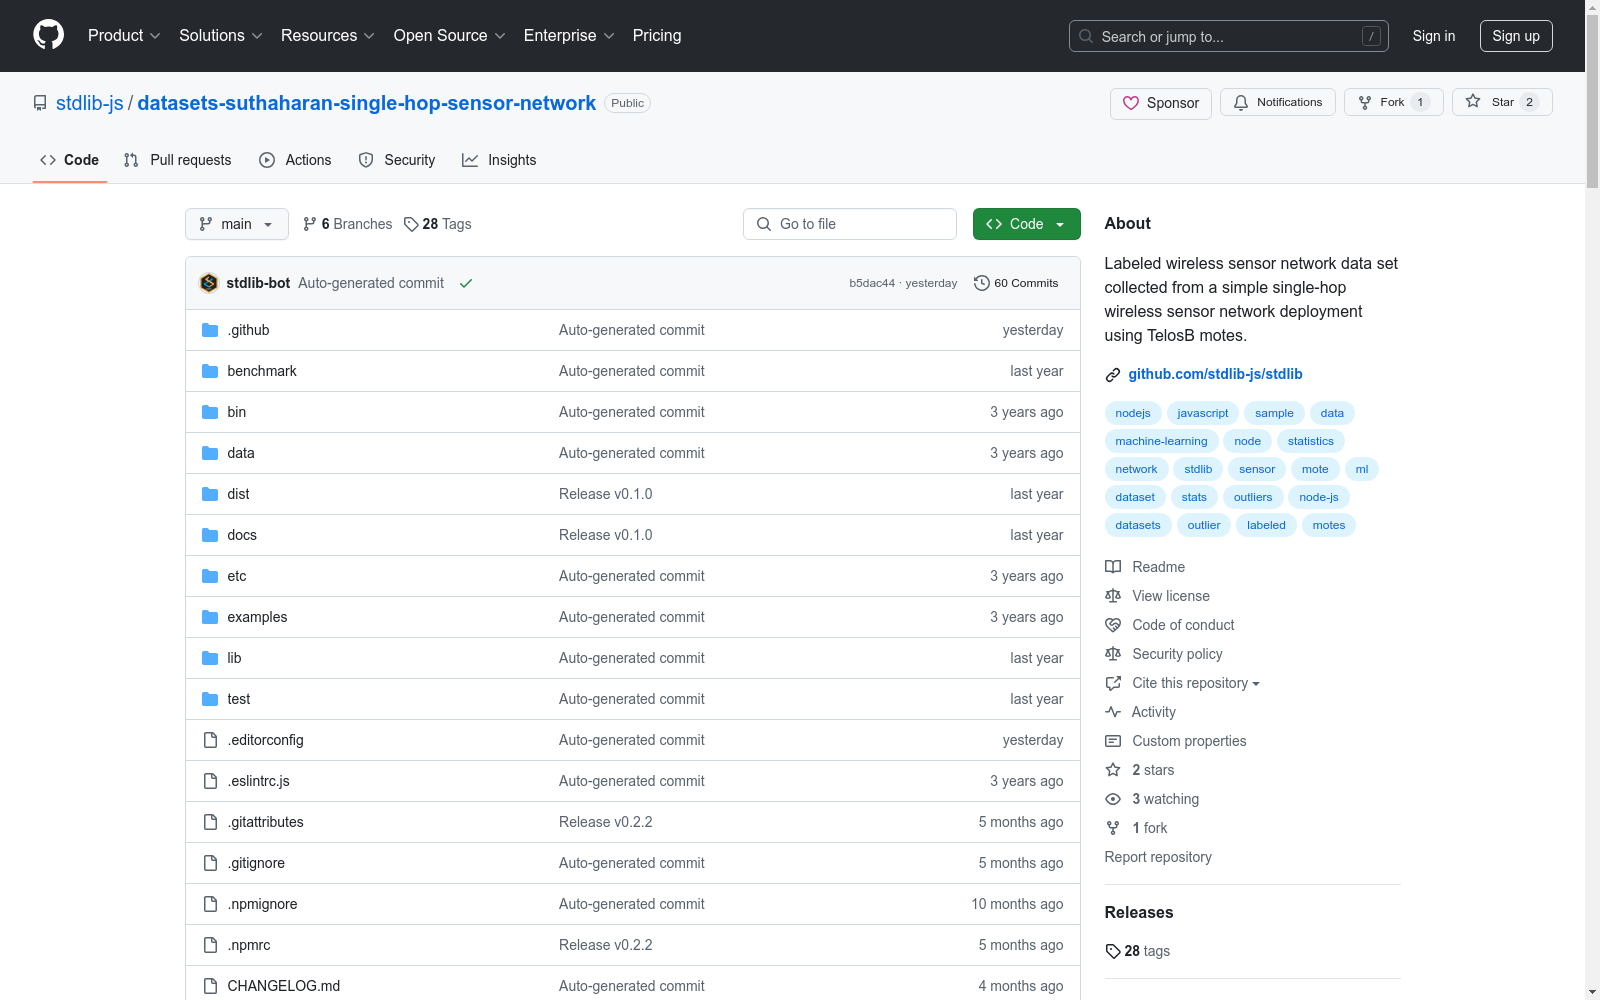Open Notifications bell button
Image resolution: width=1600 pixels, height=1000 pixels.
(1277, 102)
